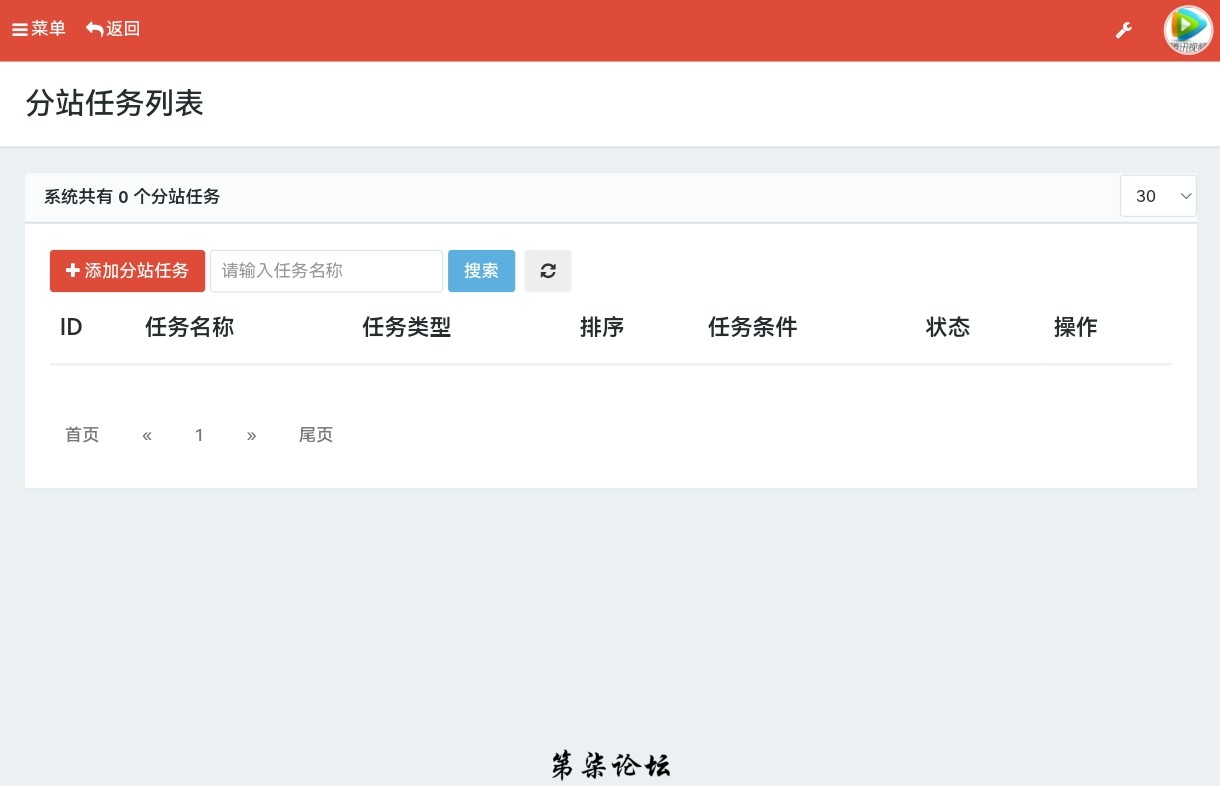Select page 1 in the pagination
This screenshot has height=786, width=1220.
tap(199, 435)
